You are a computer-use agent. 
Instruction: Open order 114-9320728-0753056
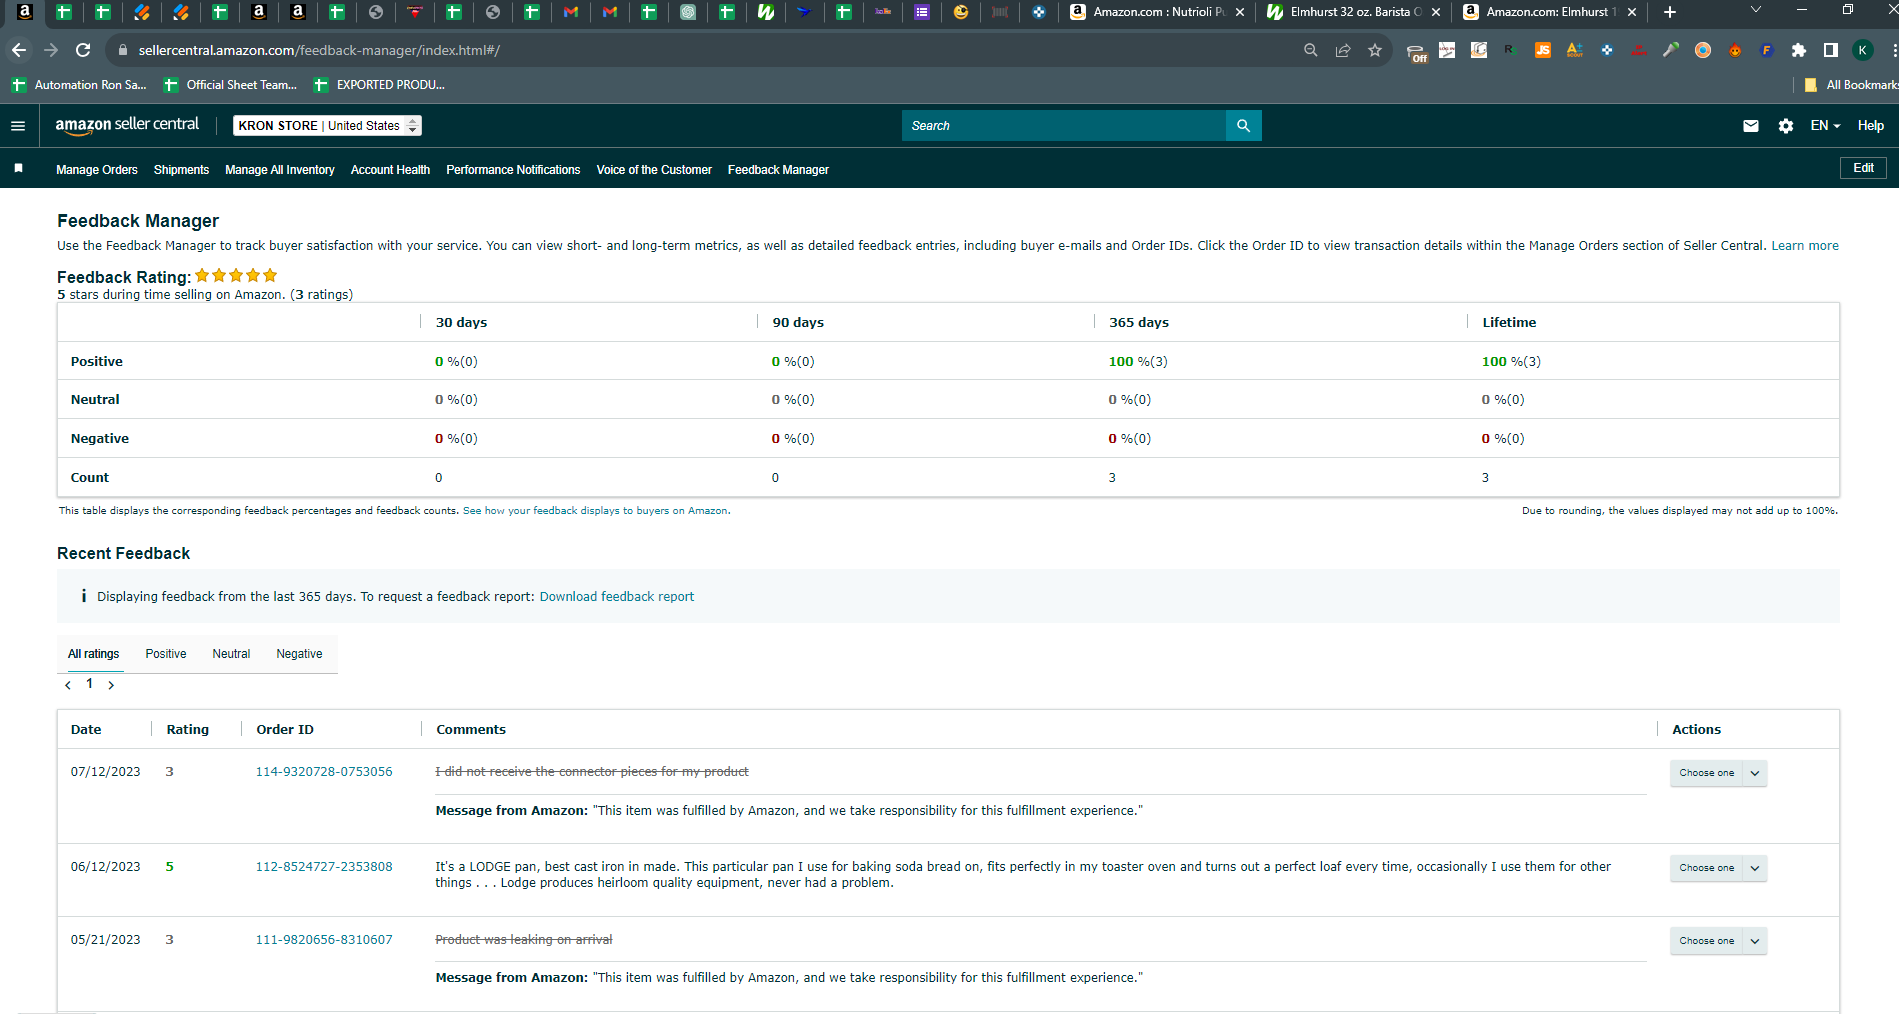pos(324,772)
